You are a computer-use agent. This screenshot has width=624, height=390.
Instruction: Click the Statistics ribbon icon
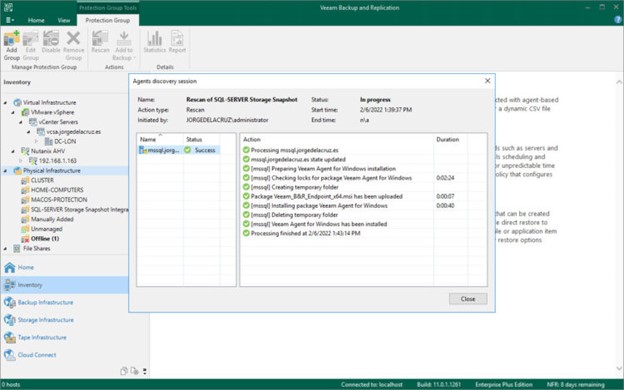point(154,42)
